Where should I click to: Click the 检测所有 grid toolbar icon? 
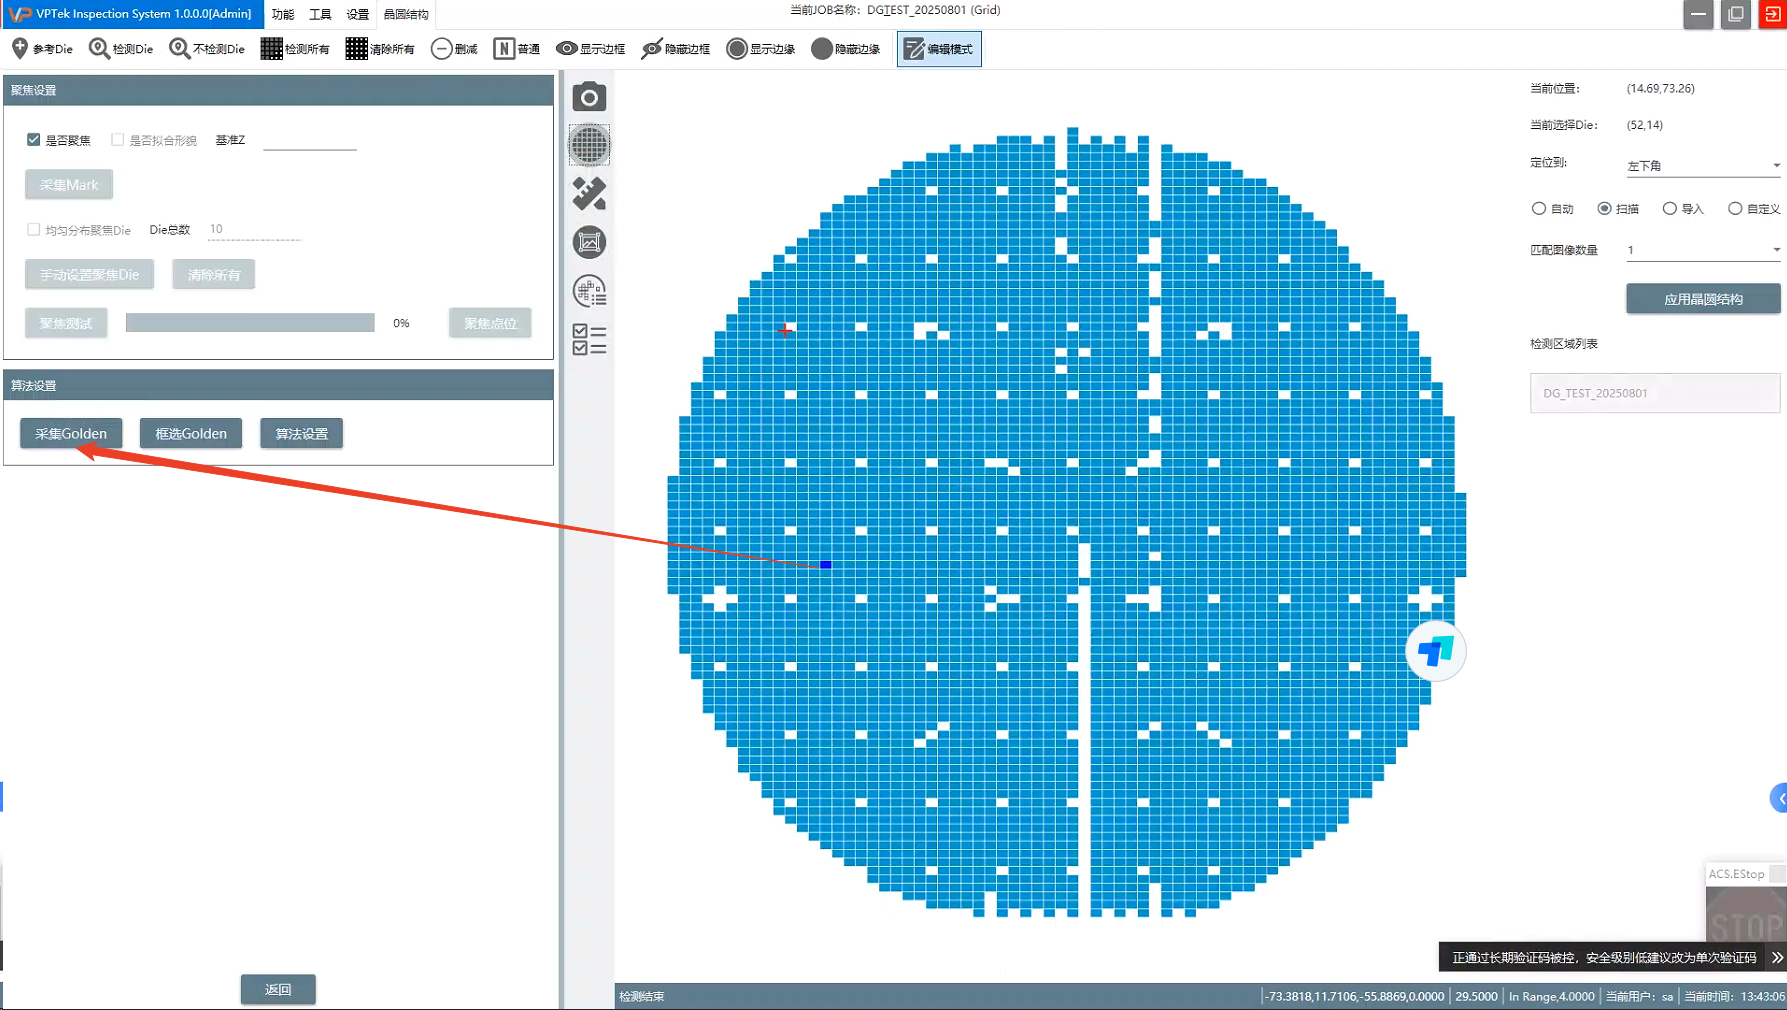coord(295,49)
